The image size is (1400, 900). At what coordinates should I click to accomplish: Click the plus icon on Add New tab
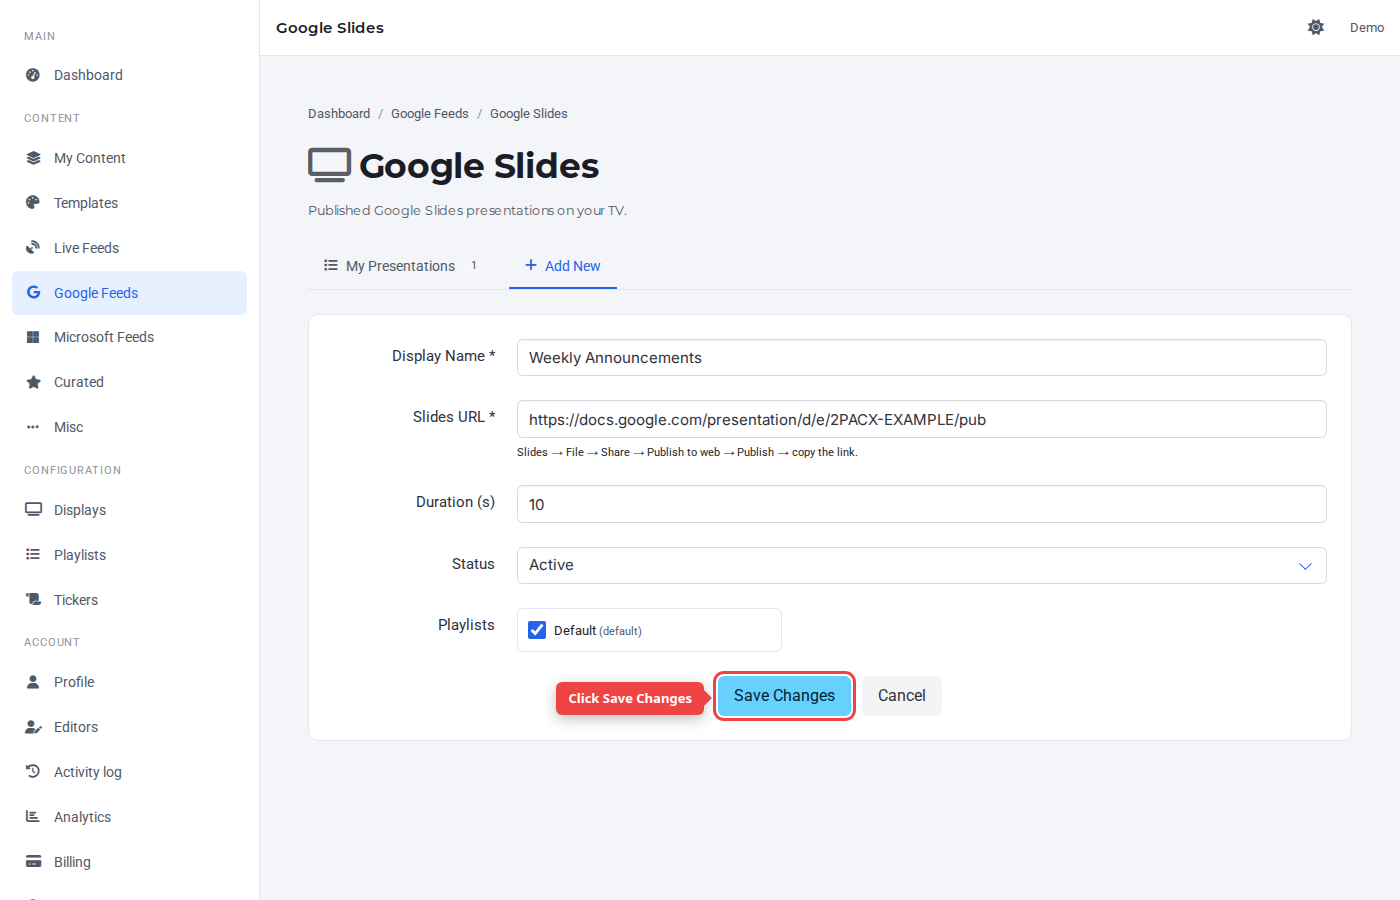tap(531, 265)
